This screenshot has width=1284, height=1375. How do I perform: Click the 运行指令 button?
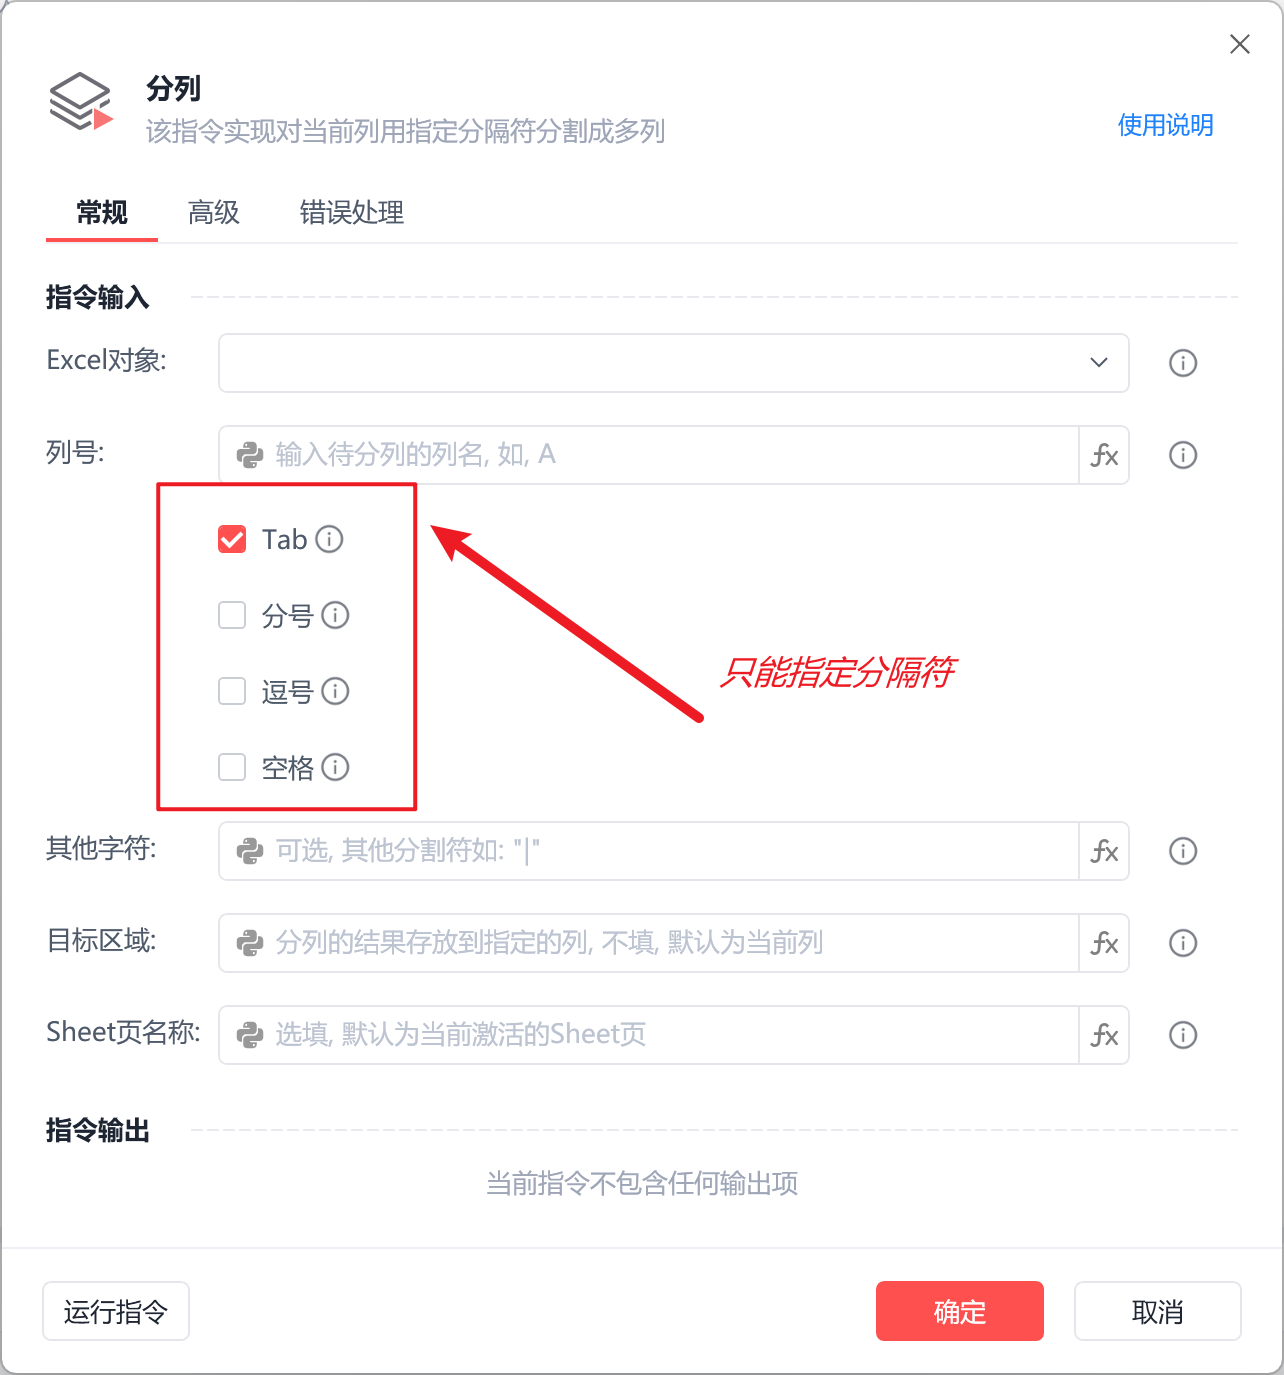click(x=116, y=1311)
